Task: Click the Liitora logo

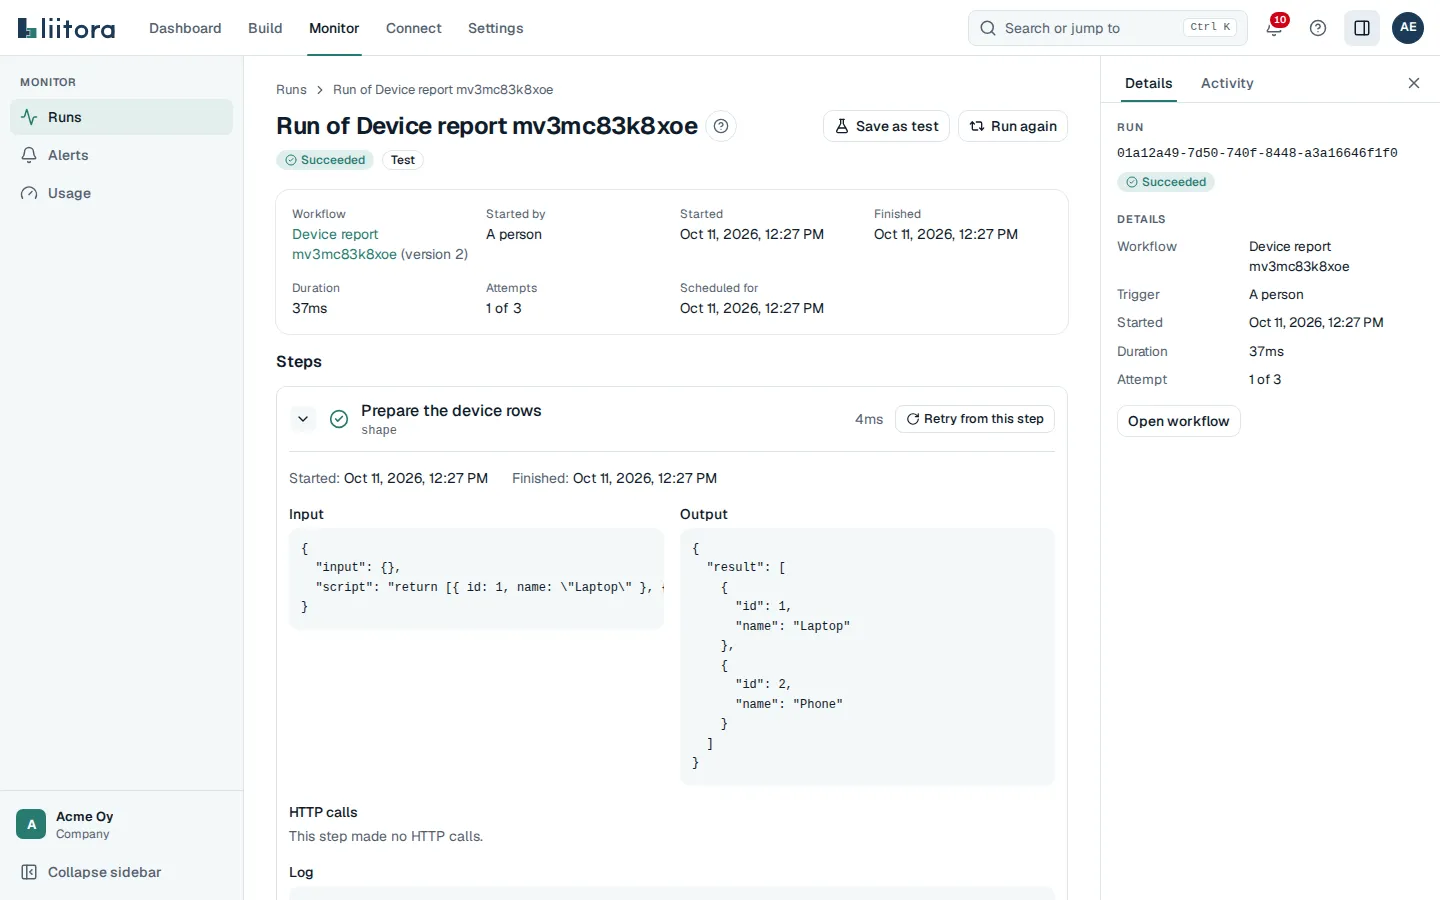Action: 66,28
